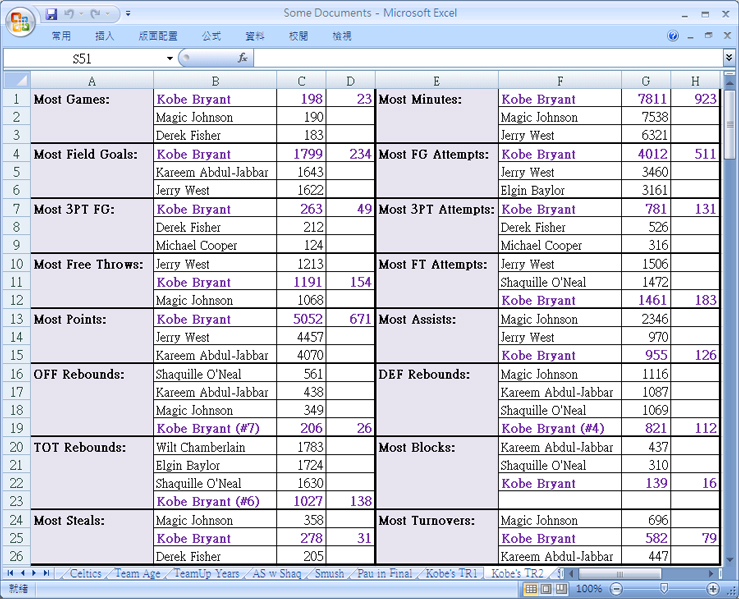The width and height of the screenshot is (739, 599).
Task: Click the insert function fx icon
Action: click(x=243, y=58)
